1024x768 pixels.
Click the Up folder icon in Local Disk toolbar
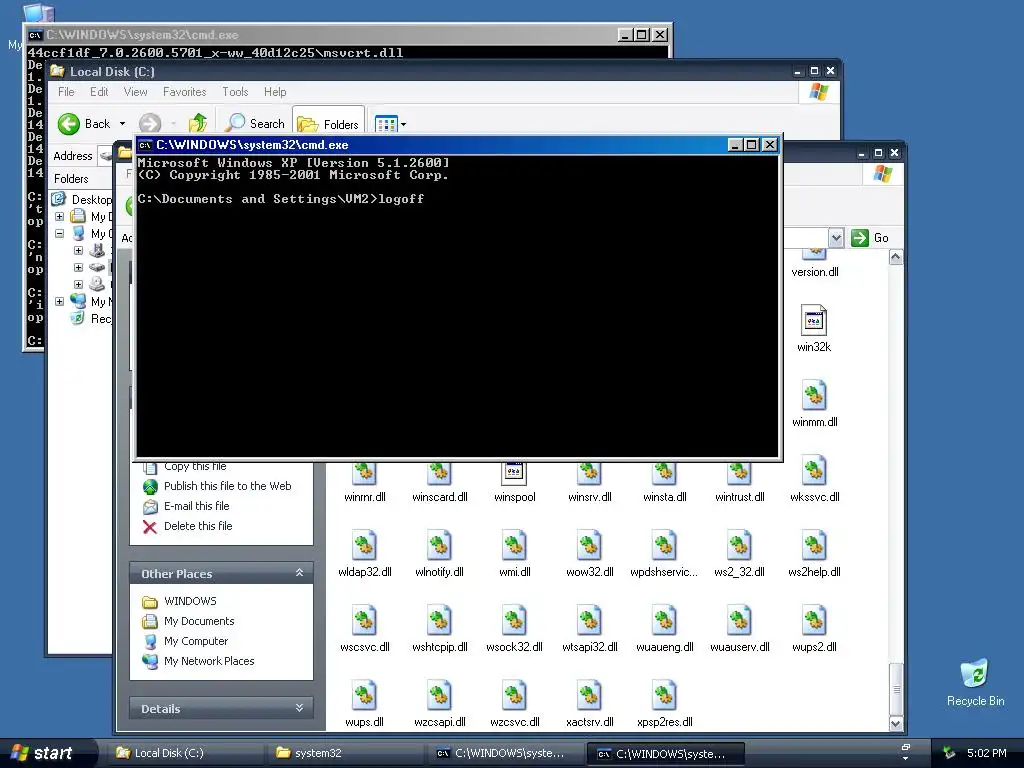[x=197, y=123]
